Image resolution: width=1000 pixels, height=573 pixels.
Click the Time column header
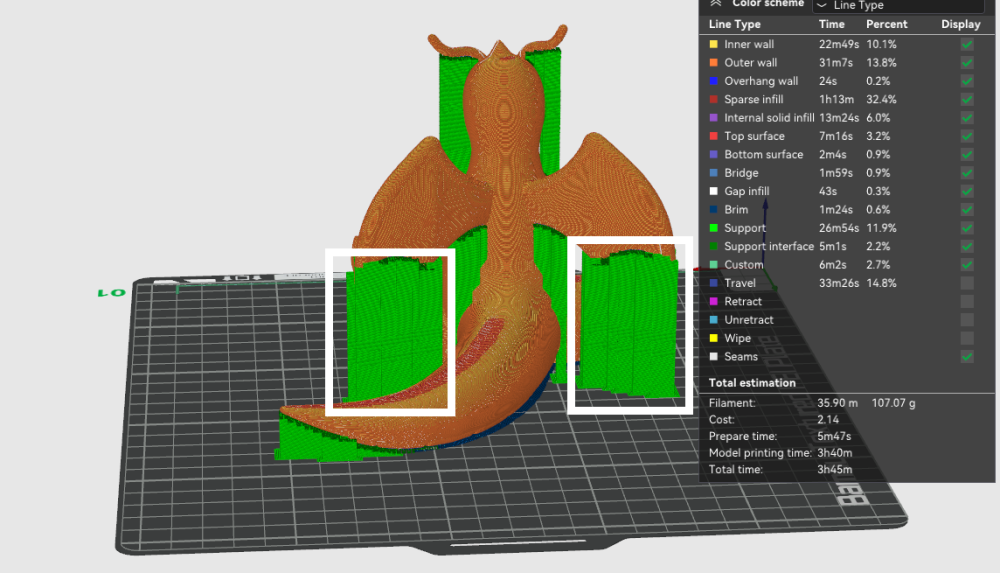pyautogui.click(x=832, y=24)
